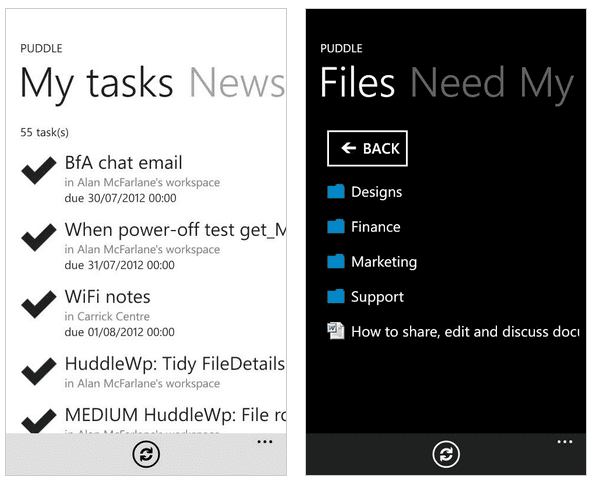Click the PUDDLE title on the light screen
Image resolution: width=594 pixels, height=481 pixels.
pyautogui.click(x=41, y=48)
